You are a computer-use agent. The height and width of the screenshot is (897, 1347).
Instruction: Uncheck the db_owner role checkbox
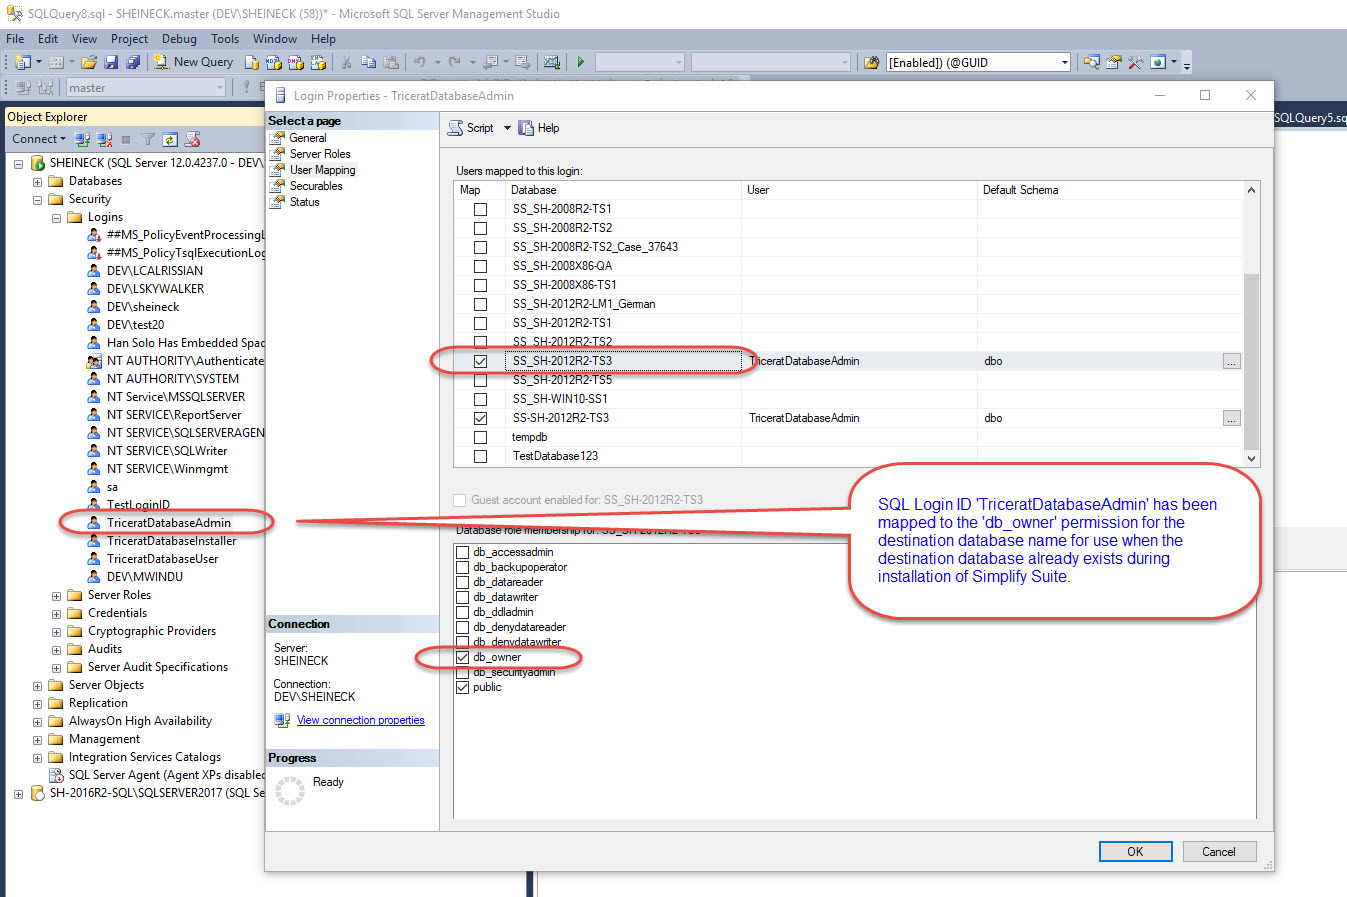[x=462, y=657]
